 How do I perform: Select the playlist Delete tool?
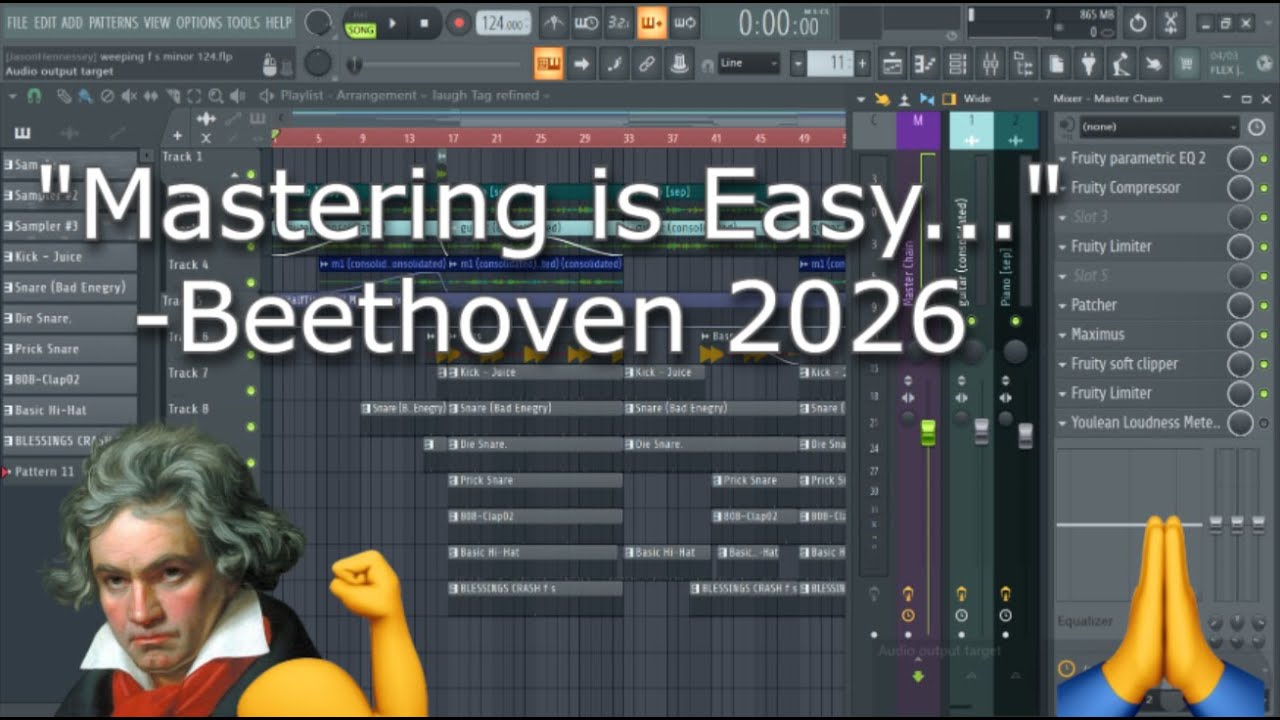pos(107,96)
